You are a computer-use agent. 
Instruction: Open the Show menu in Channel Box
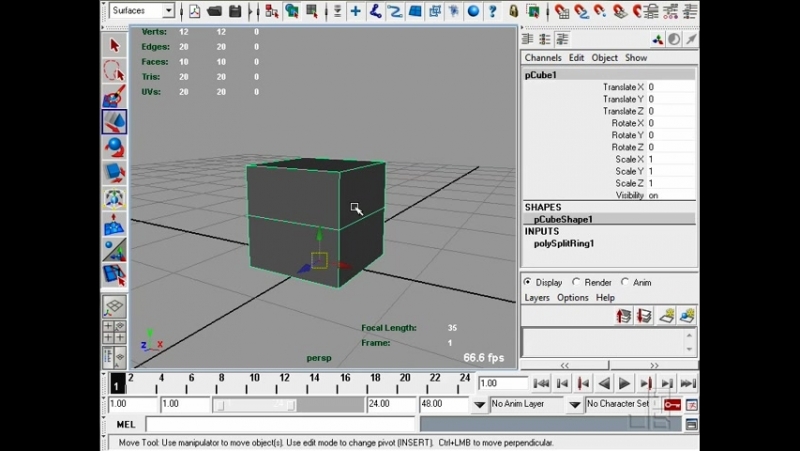tap(636, 58)
